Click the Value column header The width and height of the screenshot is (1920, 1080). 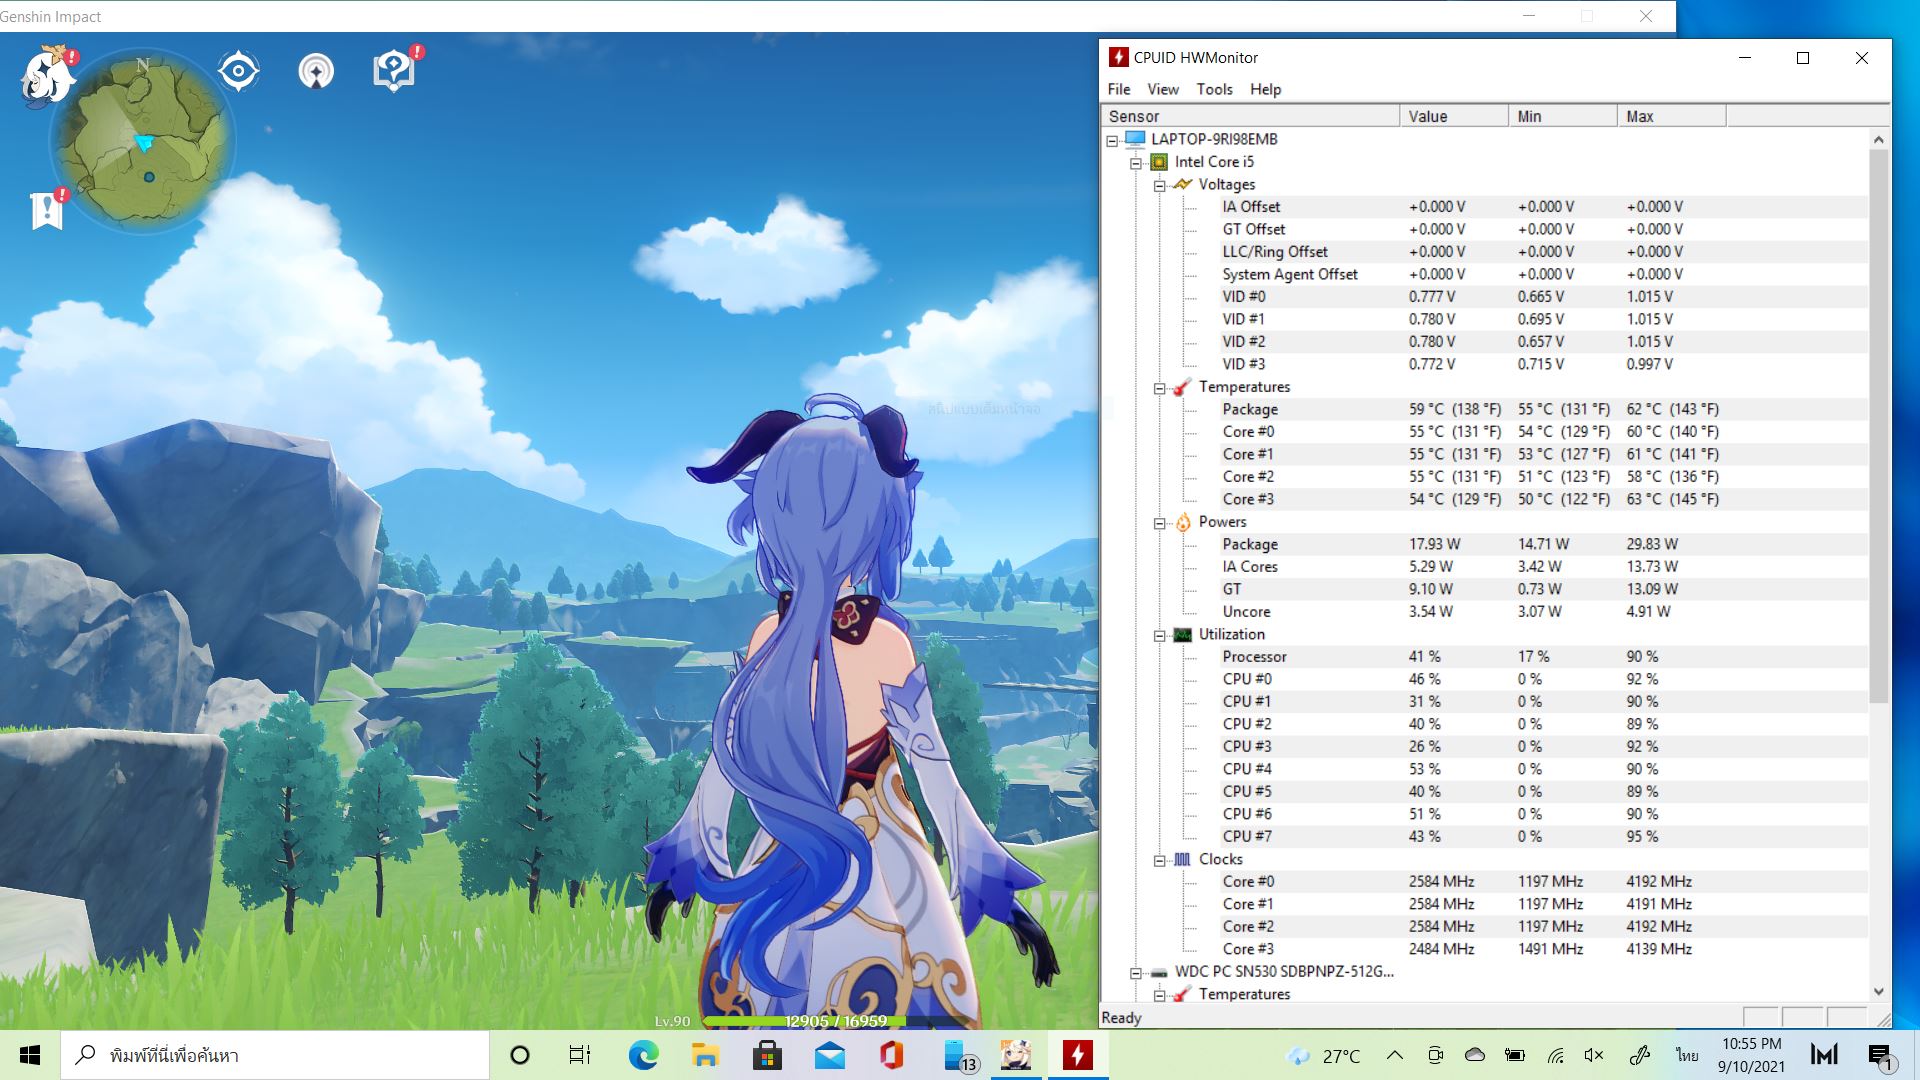[1454, 116]
